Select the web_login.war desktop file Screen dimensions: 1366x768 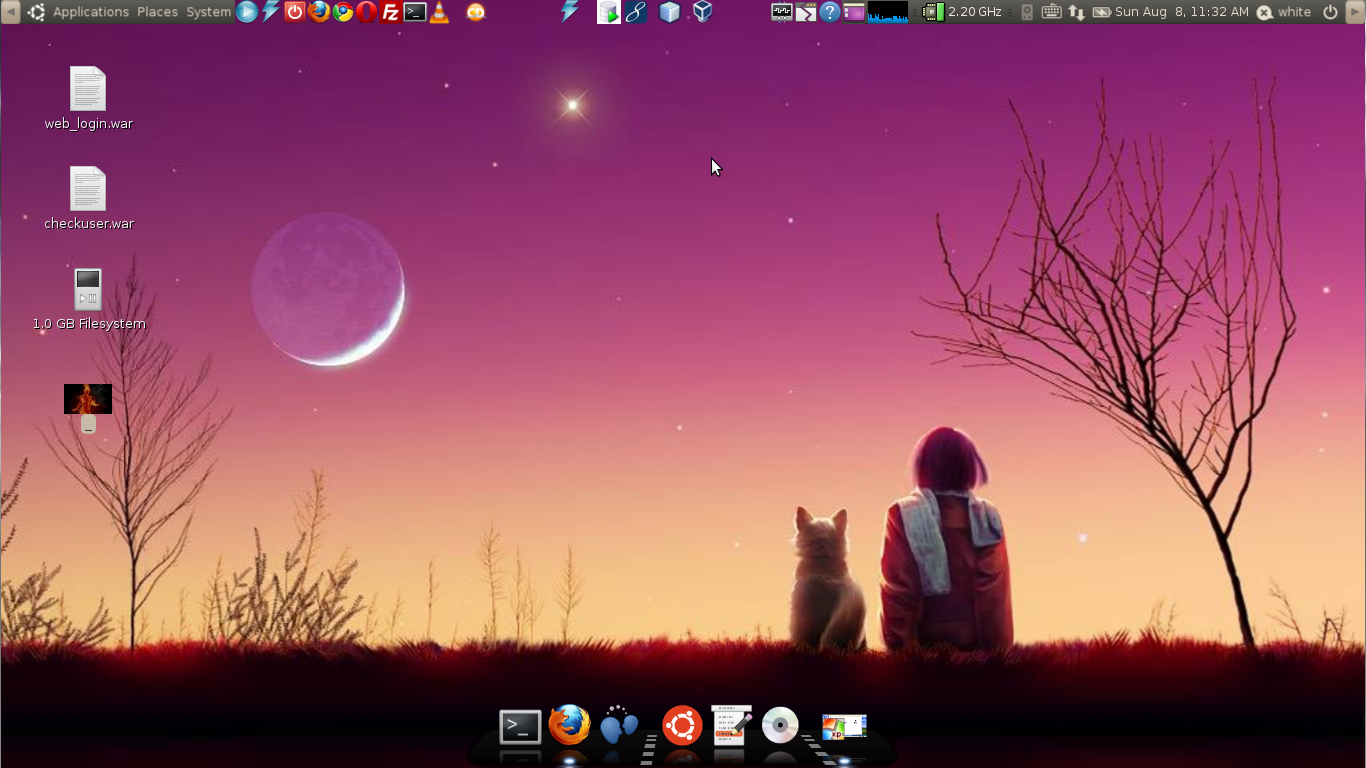88,98
